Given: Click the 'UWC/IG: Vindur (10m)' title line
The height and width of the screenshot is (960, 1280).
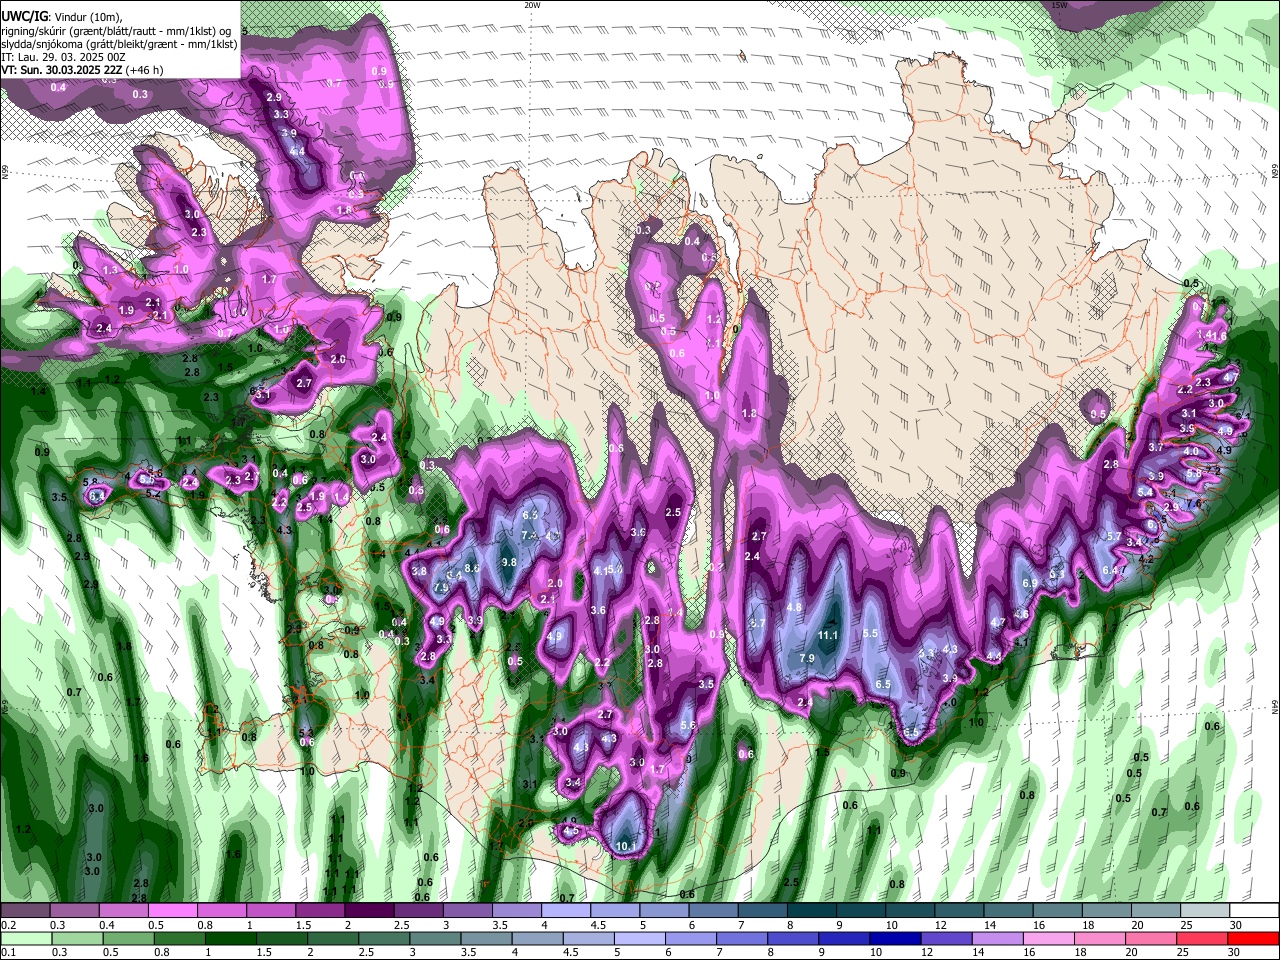Looking at the screenshot, I should click(63, 17).
